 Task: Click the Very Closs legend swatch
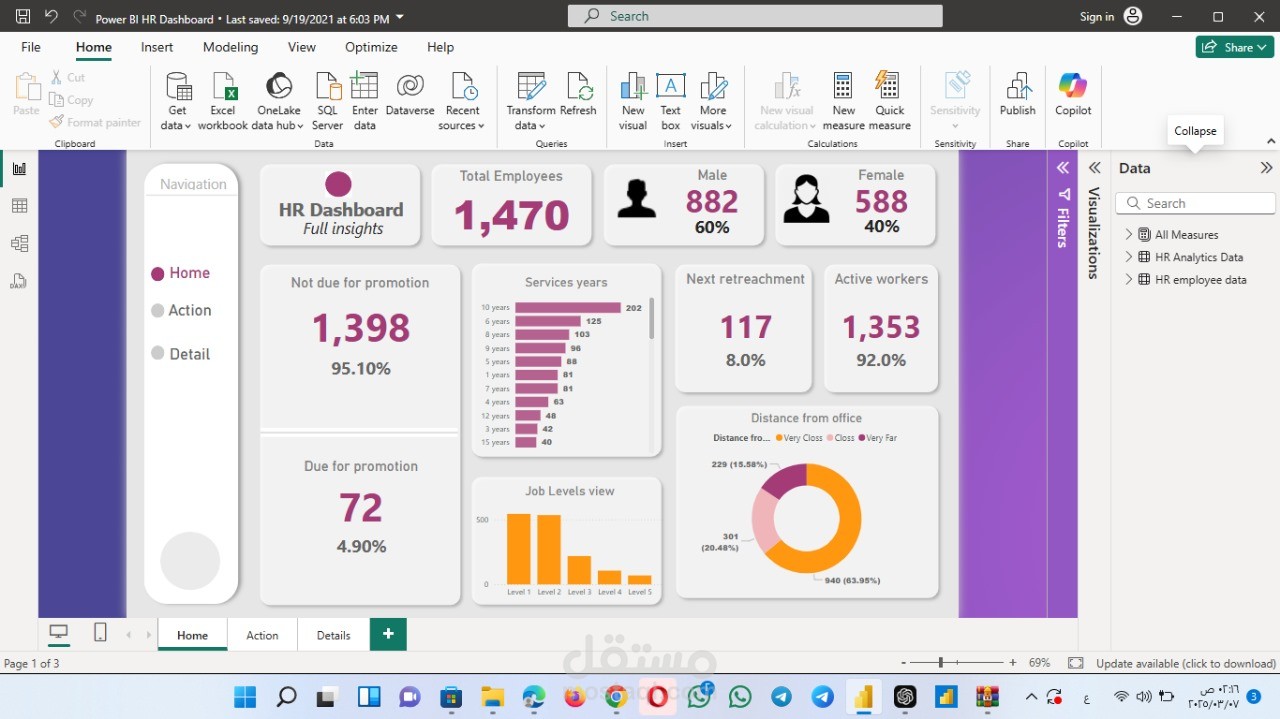coord(779,438)
